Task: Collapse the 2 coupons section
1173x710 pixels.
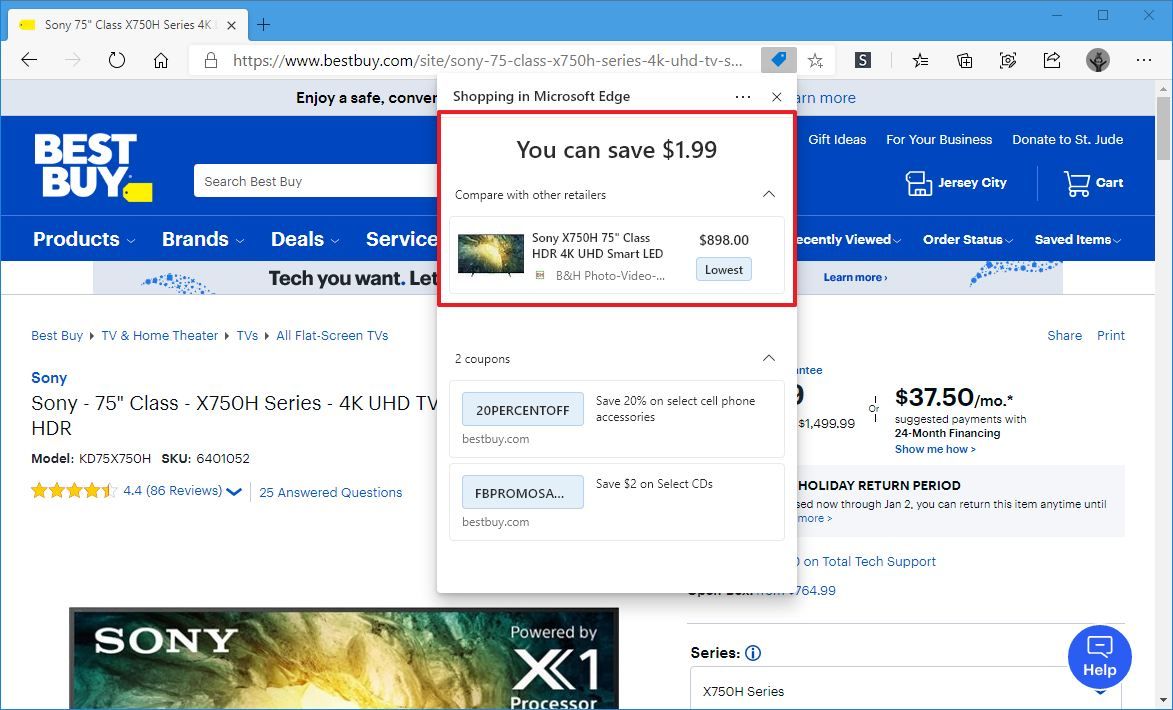Action: 769,358
